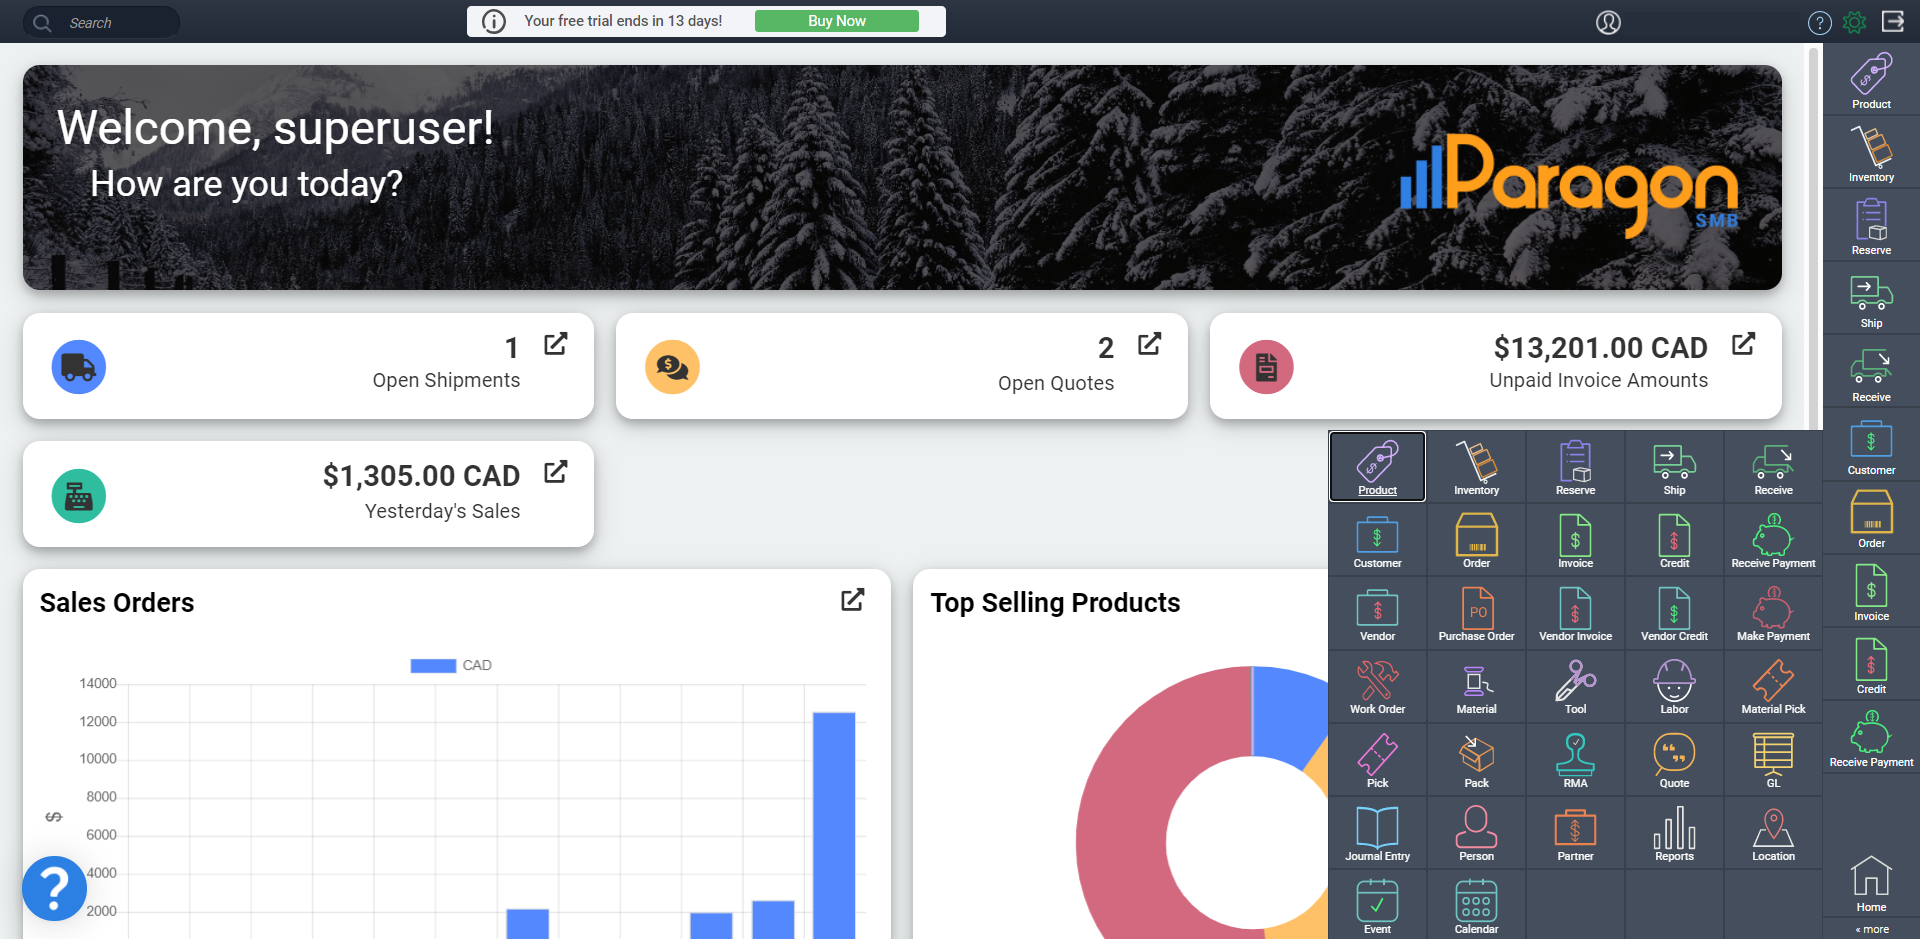Open the Calendar module
This screenshot has width=1920, height=939.
pos(1476,906)
